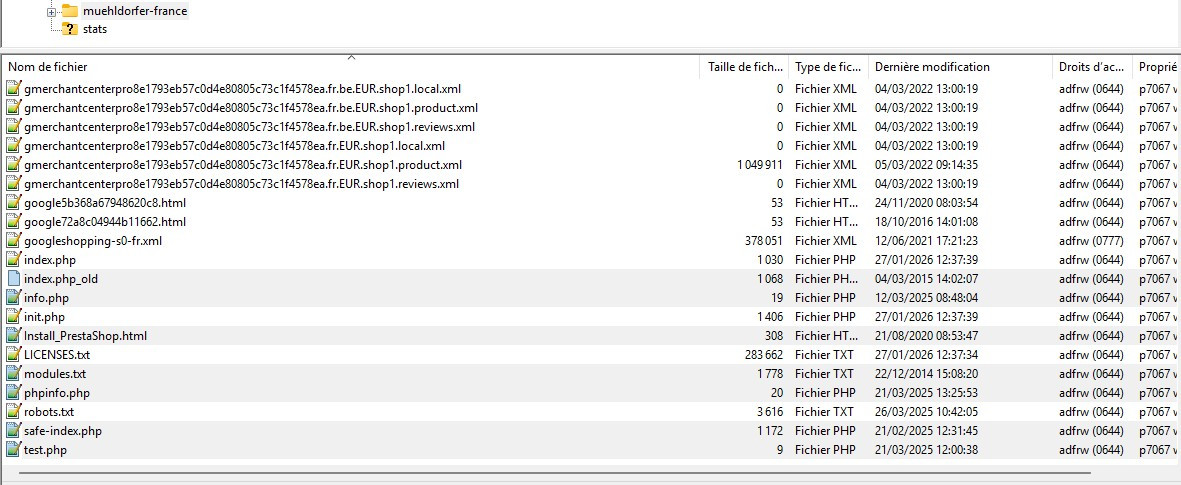Screen dimensions: 1181x485
Task: Click the index.php file icon
Action: [14, 260]
